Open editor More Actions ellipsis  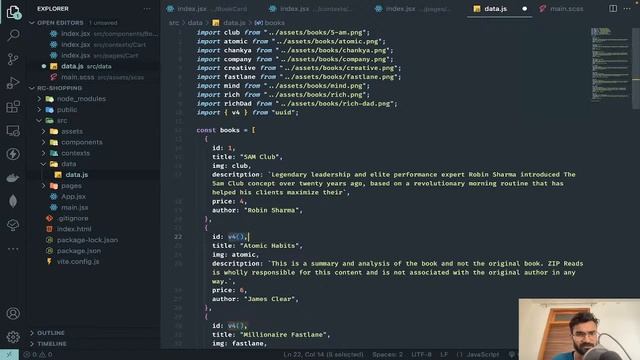pos(627,9)
